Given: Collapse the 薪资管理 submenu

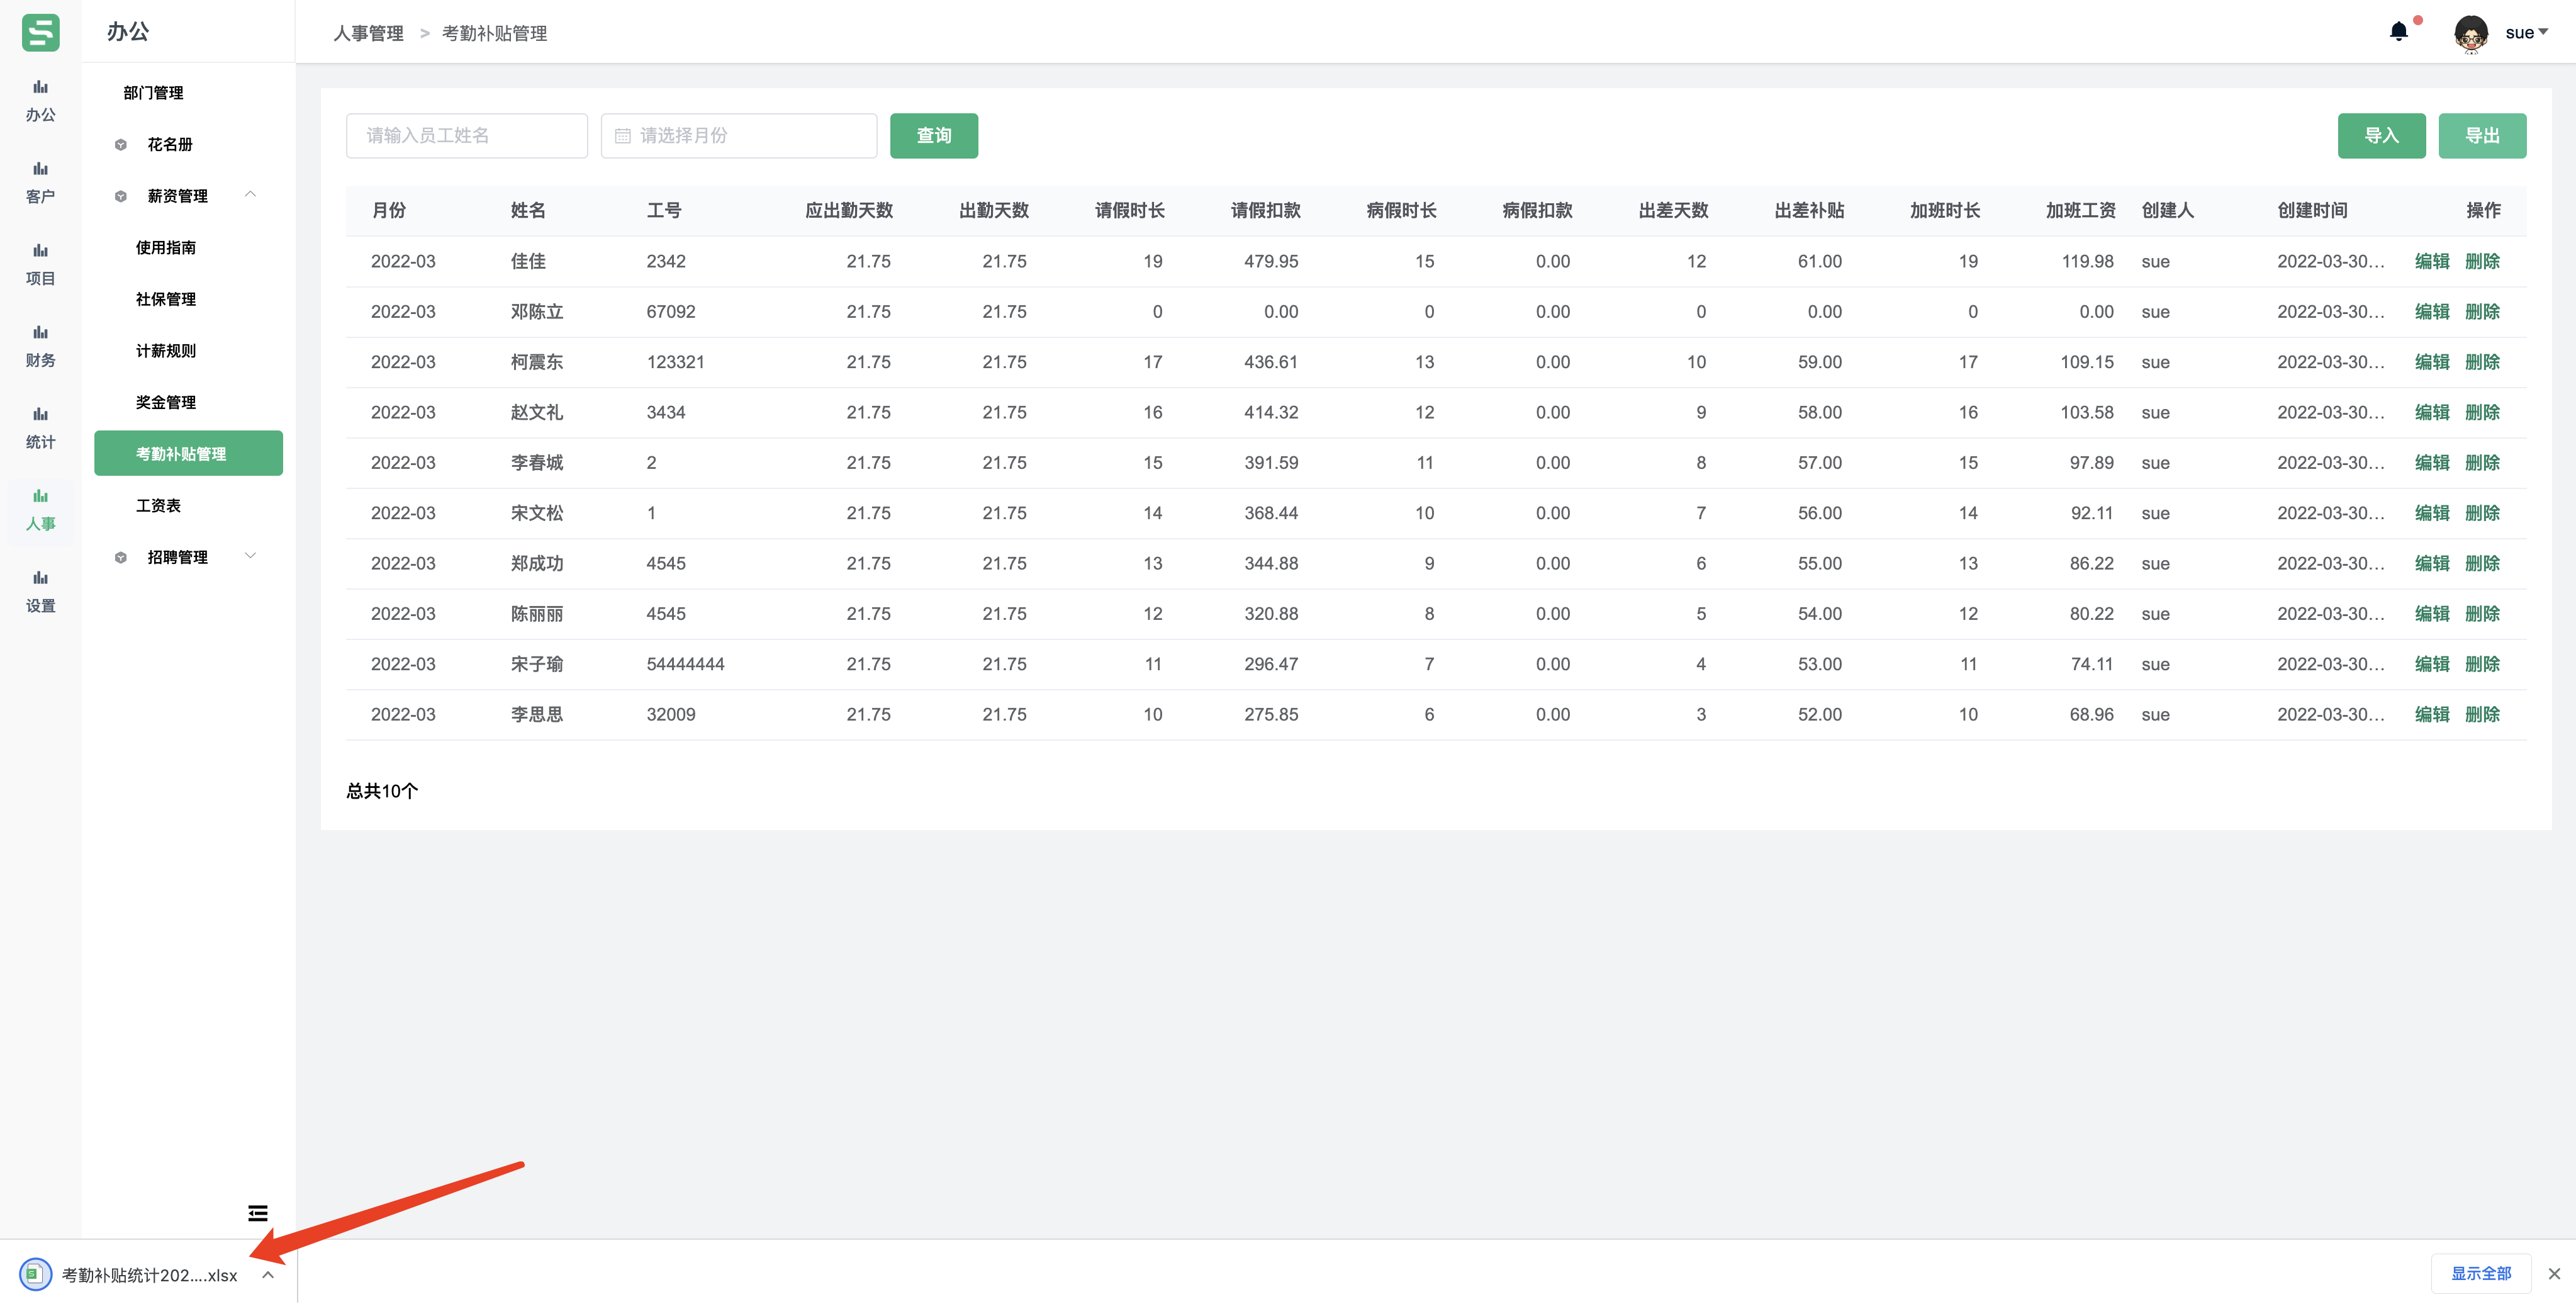Looking at the screenshot, I should point(251,195).
